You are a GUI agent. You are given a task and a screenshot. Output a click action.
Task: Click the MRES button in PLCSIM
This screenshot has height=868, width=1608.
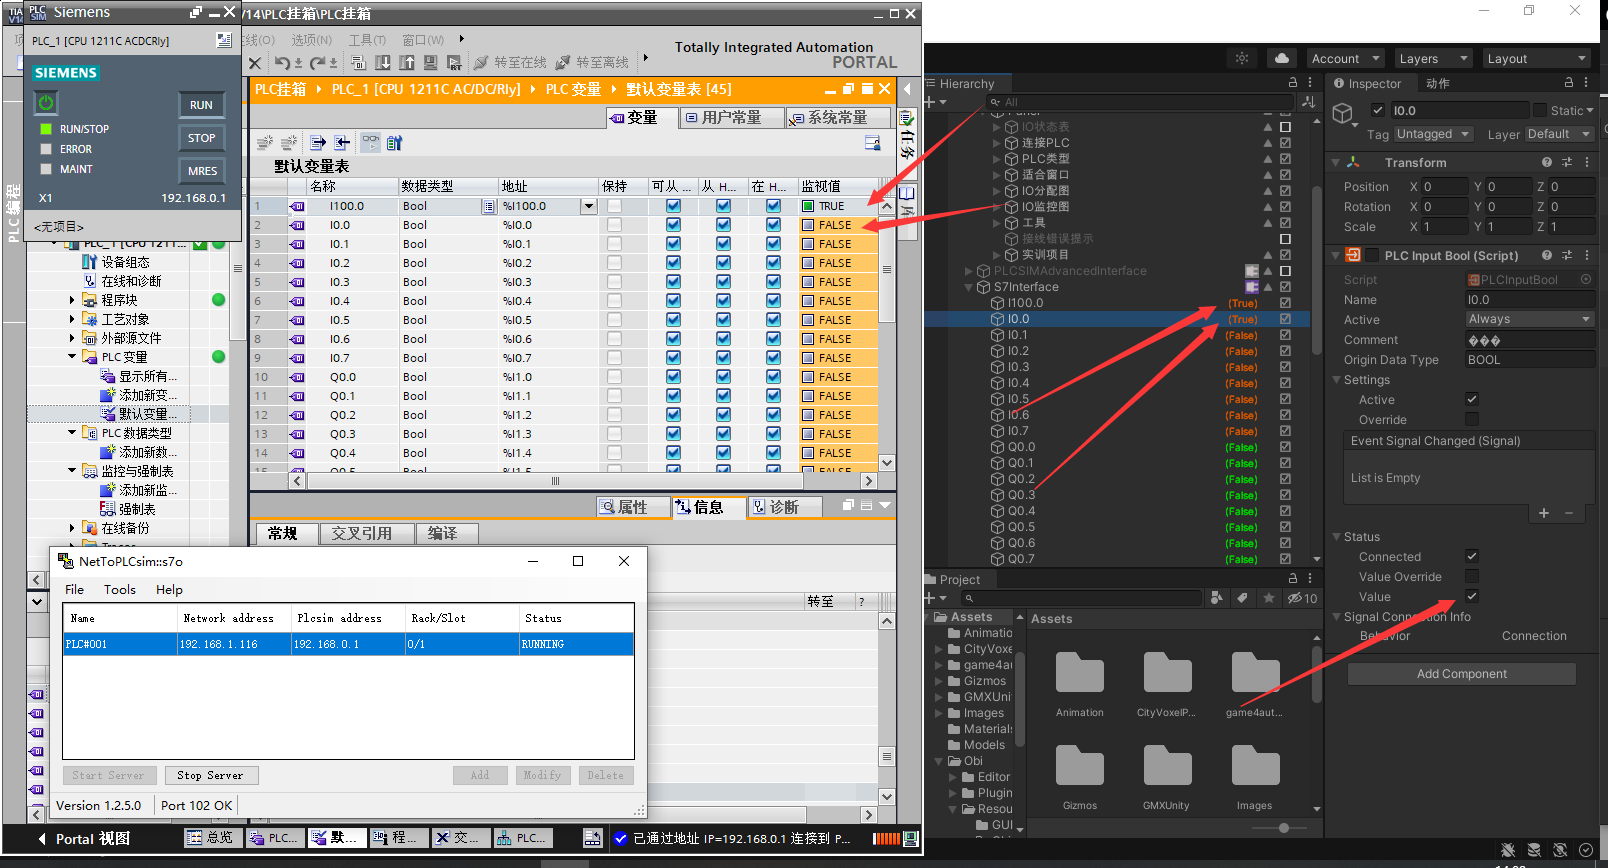(202, 171)
